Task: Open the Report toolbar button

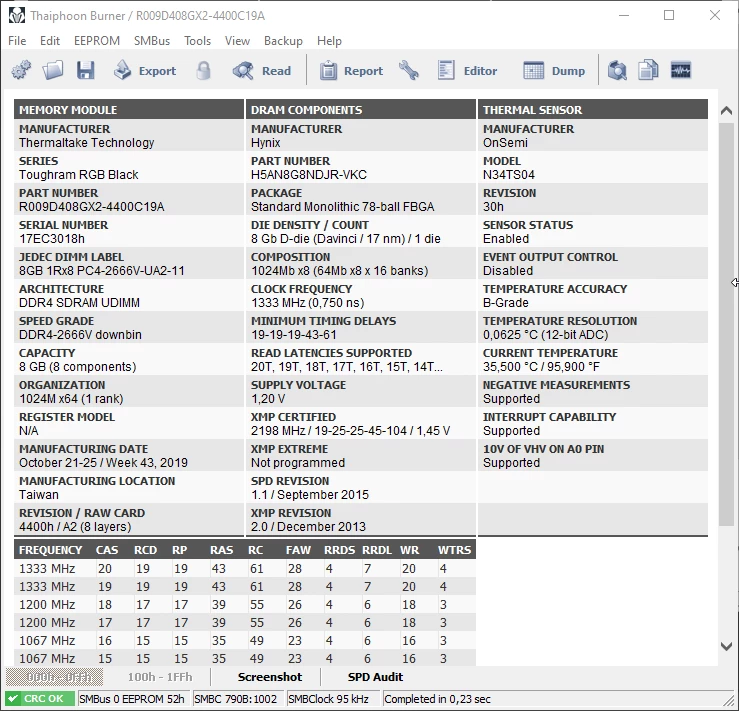Action: (x=352, y=71)
